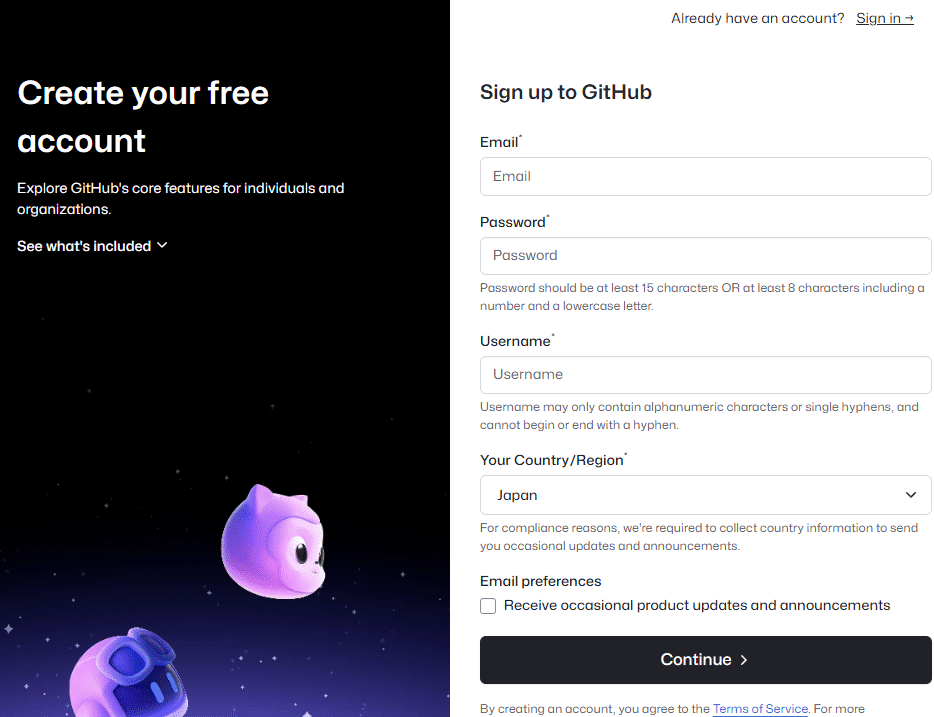Click the Email input field
The height and width of the screenshot is (717, 934).
[x=705, y=176]
